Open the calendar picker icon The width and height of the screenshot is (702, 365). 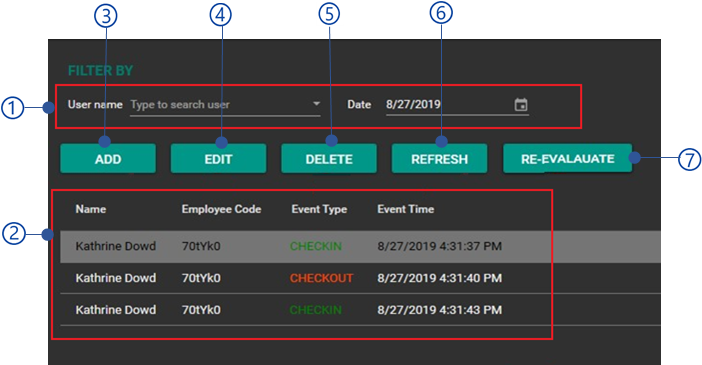(521, 105)
